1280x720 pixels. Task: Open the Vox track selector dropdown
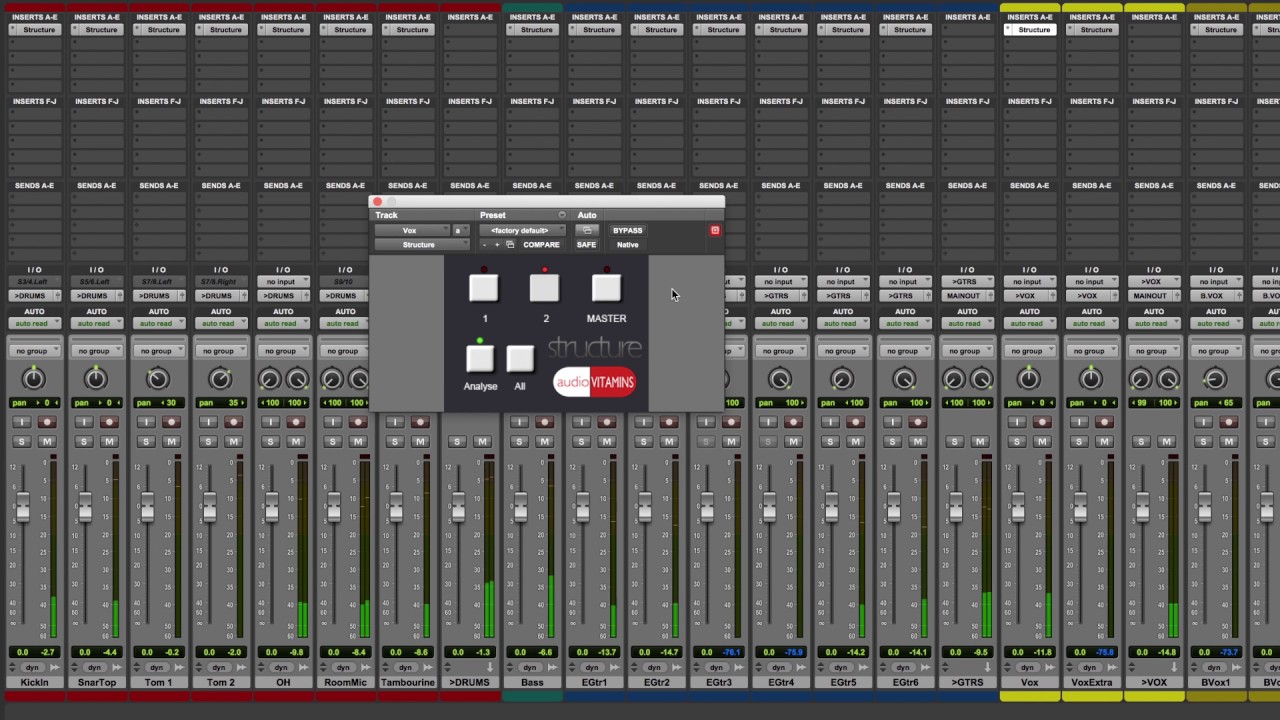tap(411, 230)
